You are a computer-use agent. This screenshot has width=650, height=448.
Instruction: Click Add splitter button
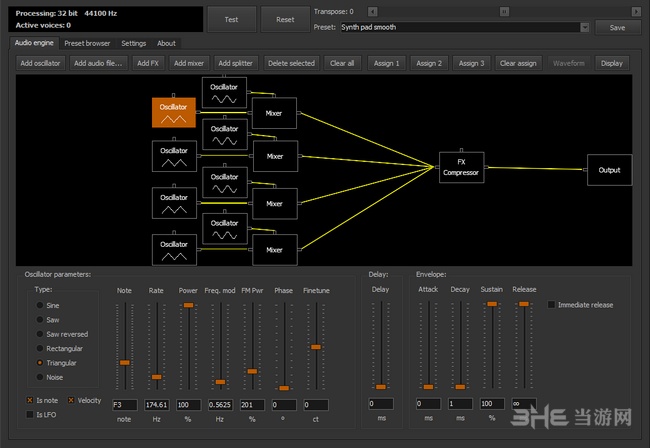pyautogui.click(x=235, y=63)
